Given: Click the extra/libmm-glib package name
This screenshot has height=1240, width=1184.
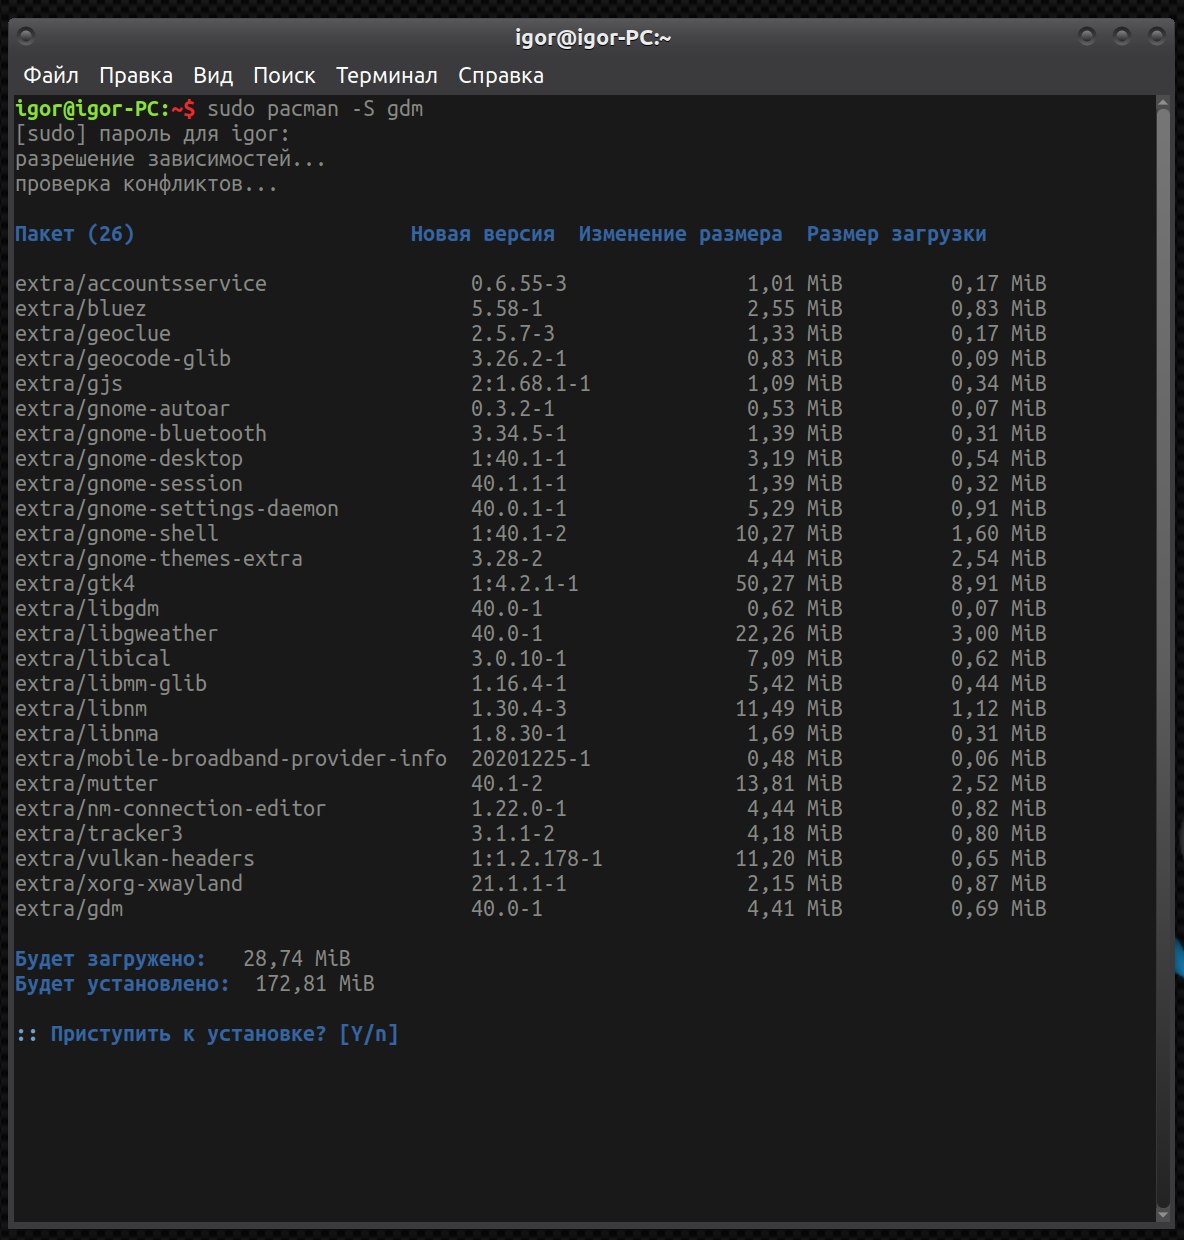Looking at the screenshot, I should (x=111, y=684).
